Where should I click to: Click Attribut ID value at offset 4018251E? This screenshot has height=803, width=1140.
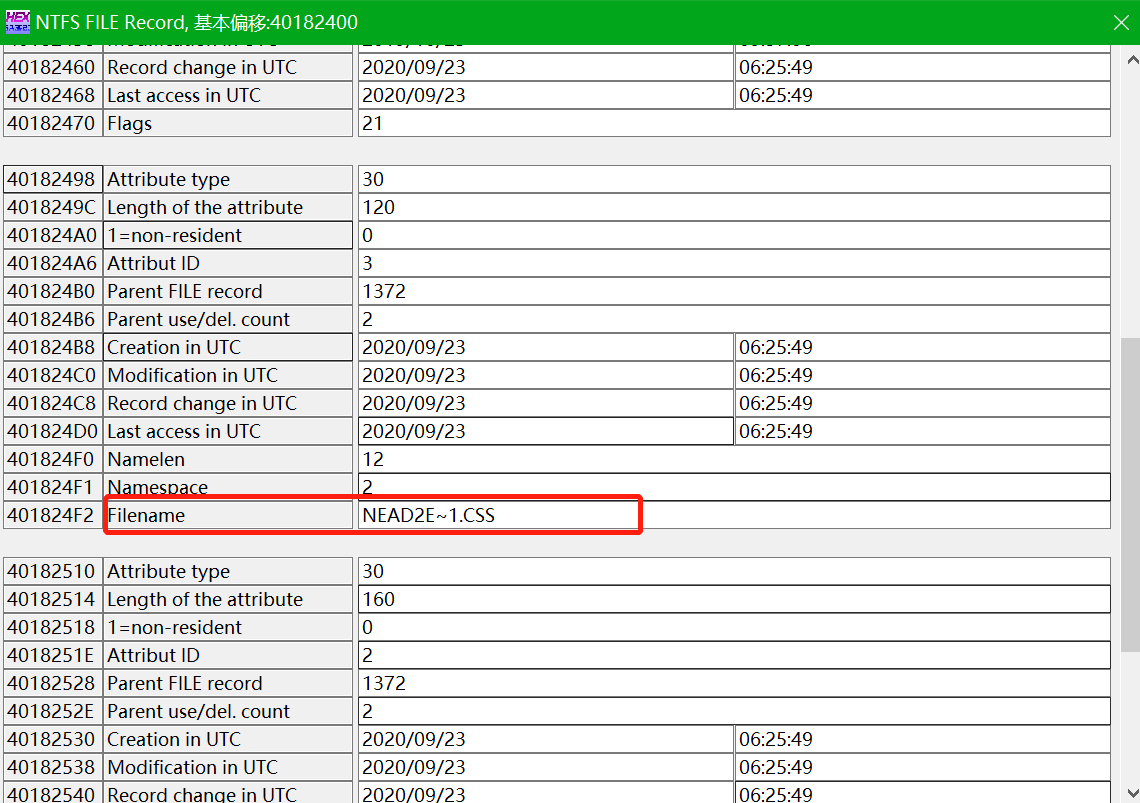click(x=734, y=655)
